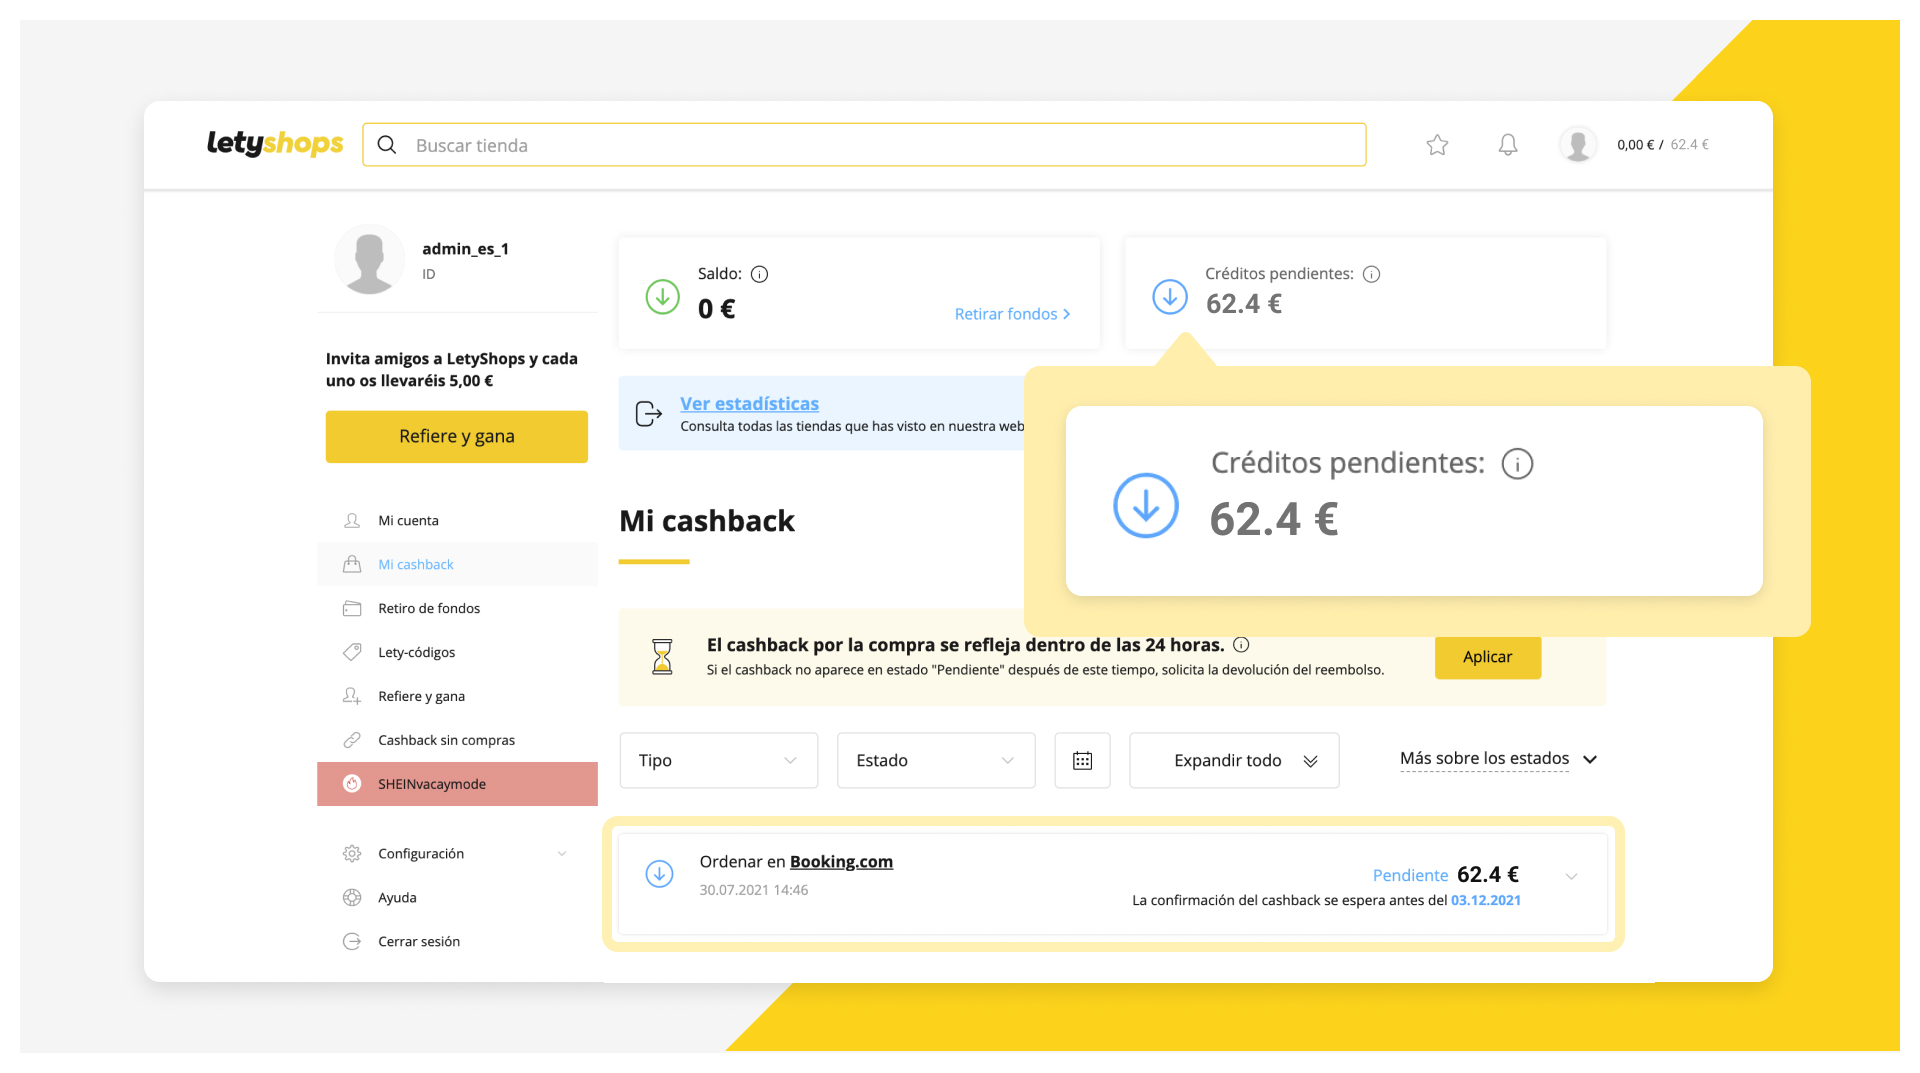This screenshot has width=1920, height=1073.
Task: Click the hourglass icon in cashback notice
Action: pyautogui.click(x=662, y=657)
